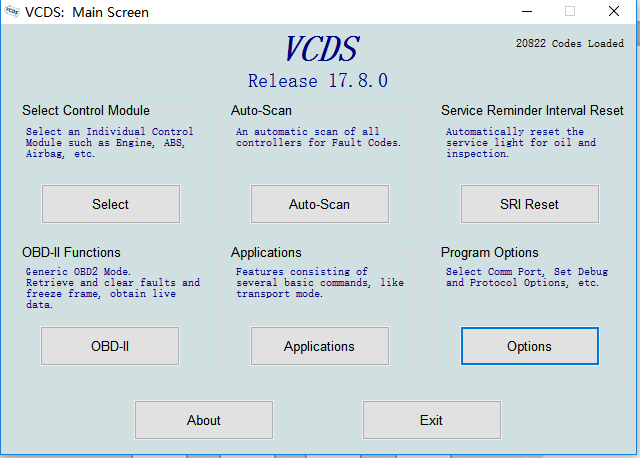Exit VCDS with the Exit button
640x458 pixels.
(x=432, y=420)
